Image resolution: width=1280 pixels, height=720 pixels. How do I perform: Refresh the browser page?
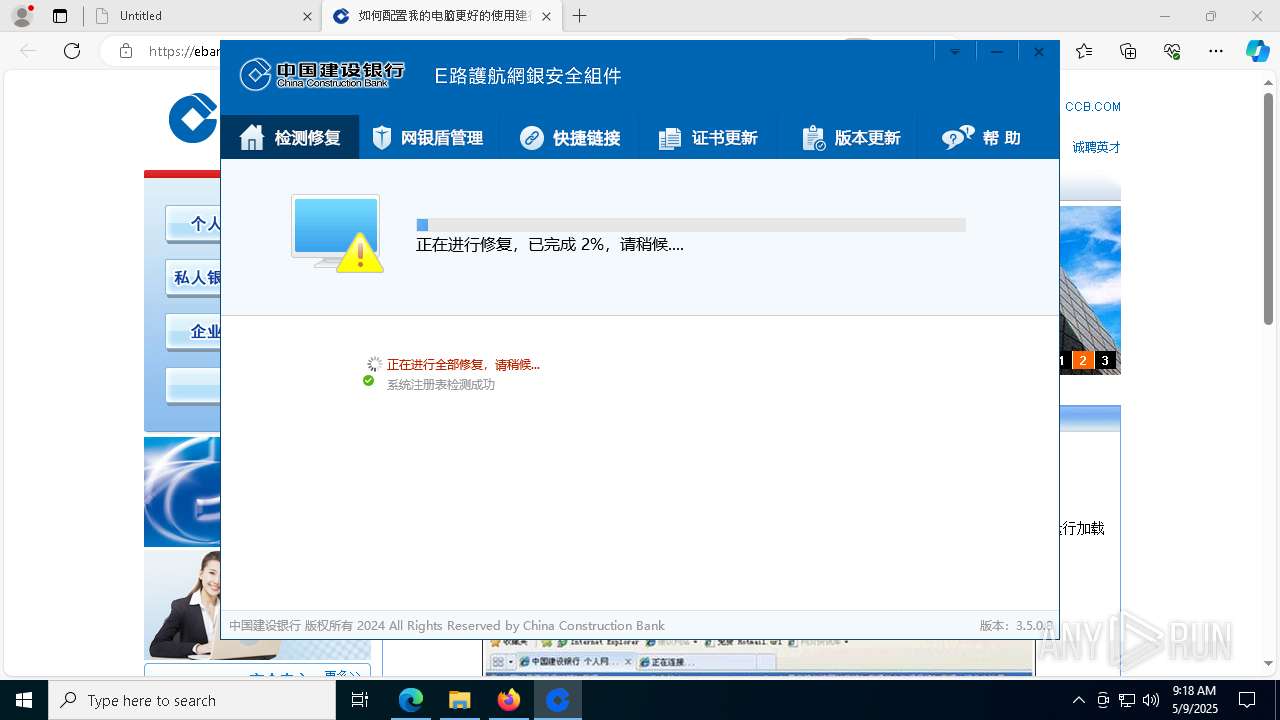(x=72, y=51)
